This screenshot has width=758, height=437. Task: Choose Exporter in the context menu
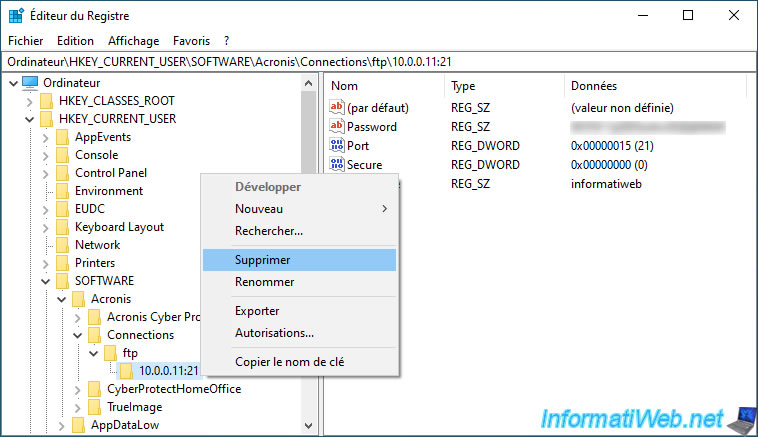(300, 311)
